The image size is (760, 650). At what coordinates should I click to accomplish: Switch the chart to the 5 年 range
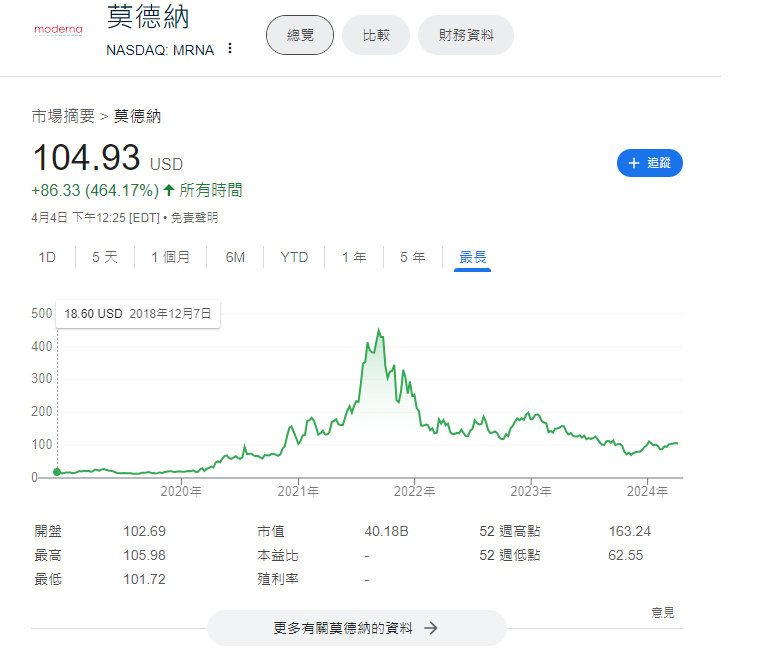point(412,257)
